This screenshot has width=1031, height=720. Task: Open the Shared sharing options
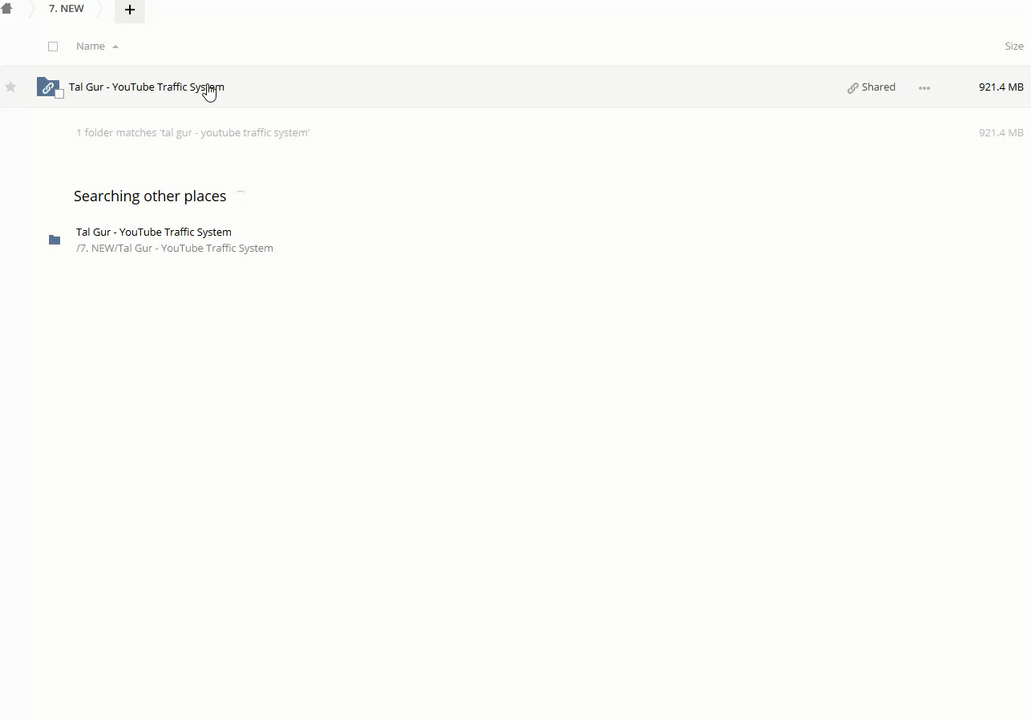871,87
